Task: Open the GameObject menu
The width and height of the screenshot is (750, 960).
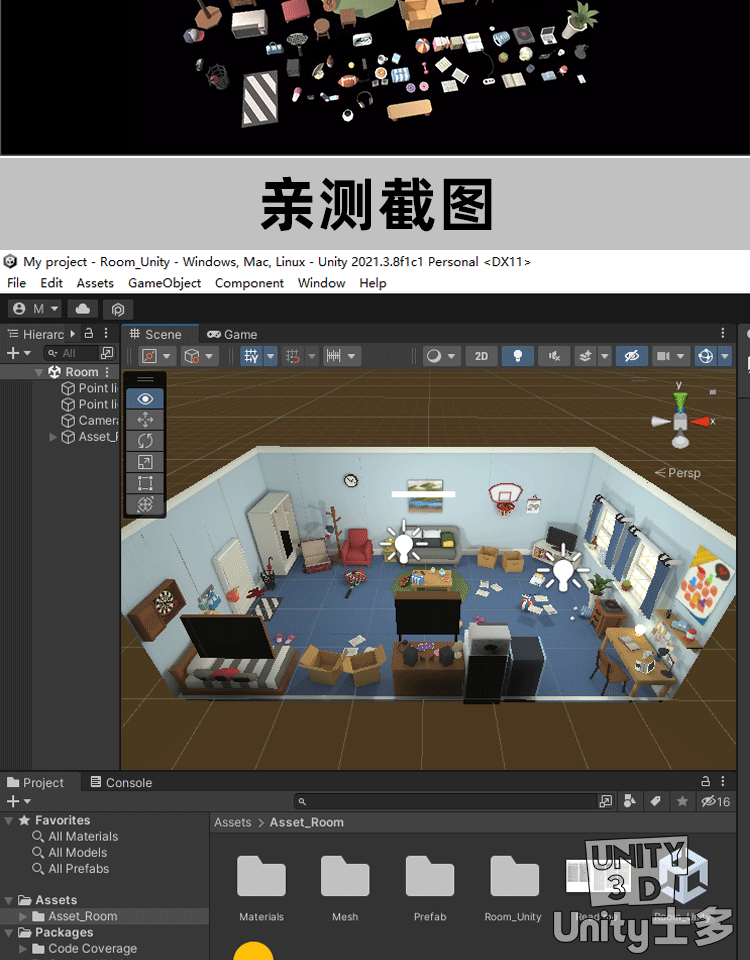Action: pyautogui.click(x=164, y=283)
